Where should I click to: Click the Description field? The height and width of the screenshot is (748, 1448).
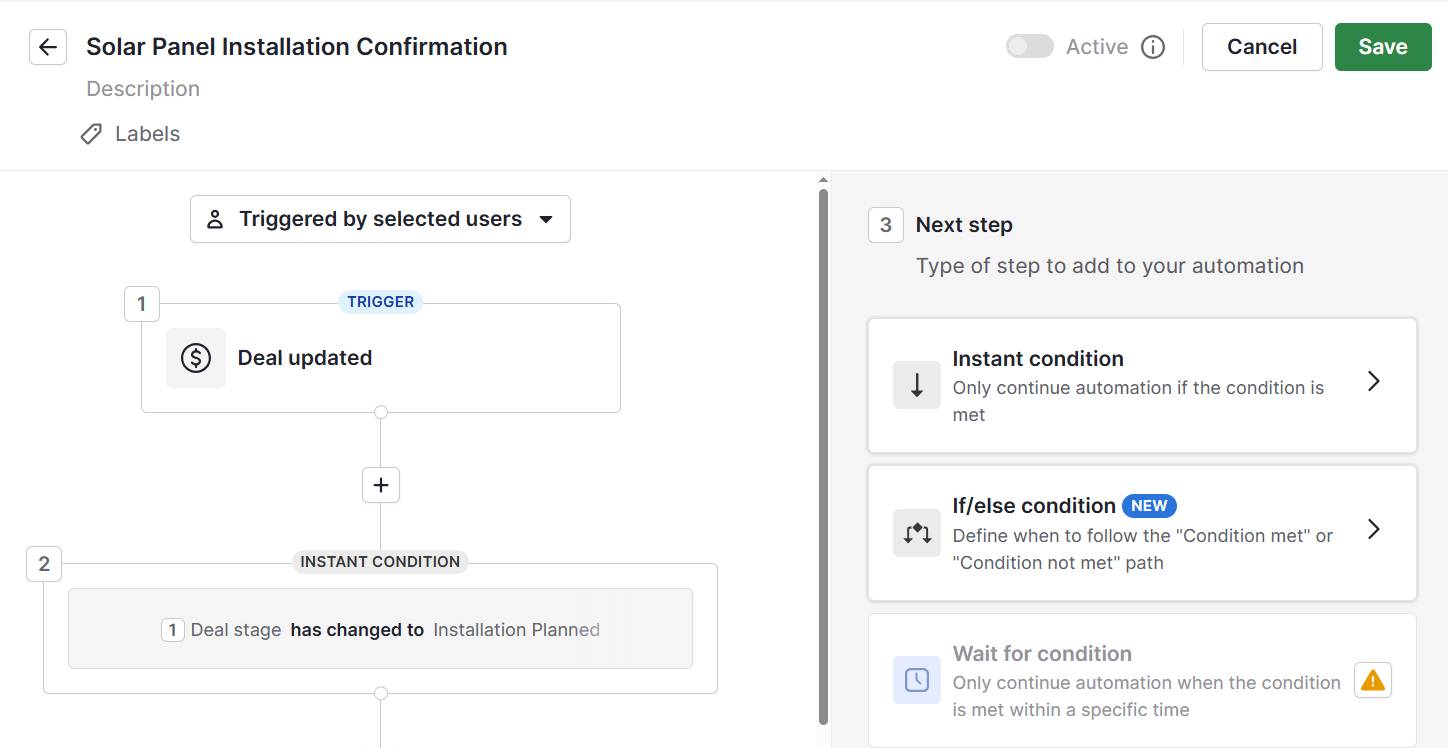tap(142, 88)
